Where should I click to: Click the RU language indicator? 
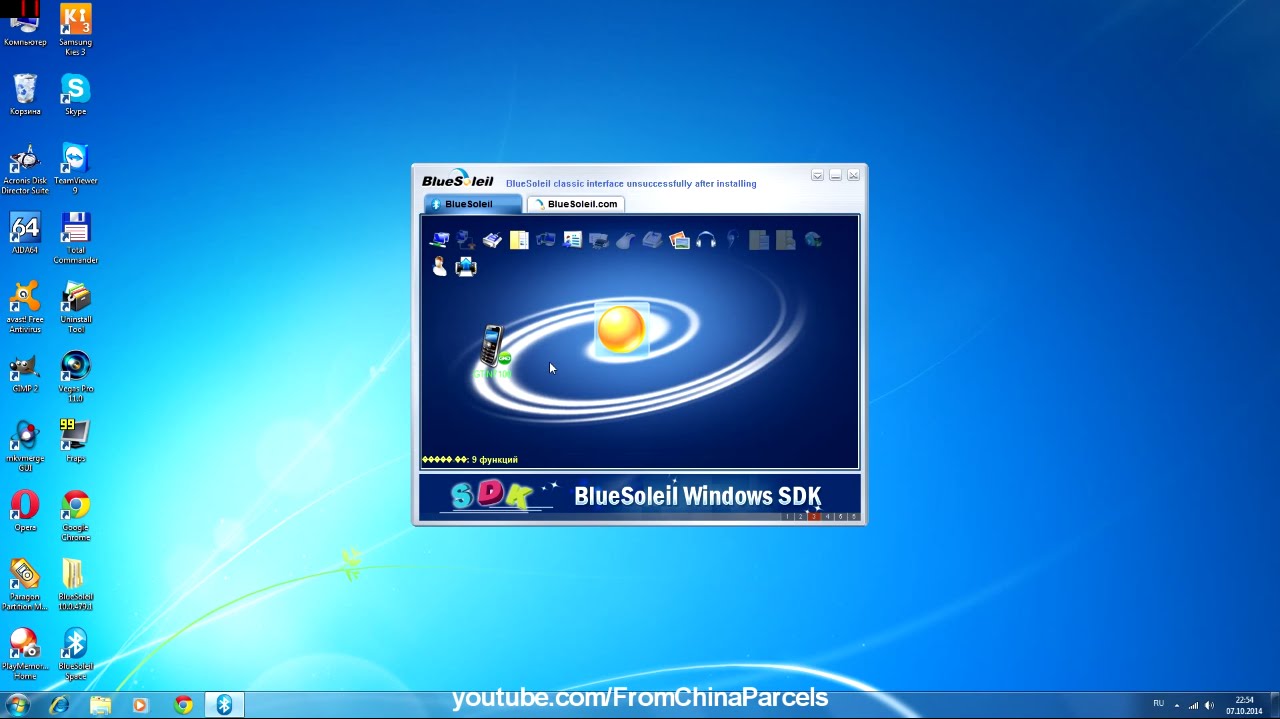pos(1158,704)
